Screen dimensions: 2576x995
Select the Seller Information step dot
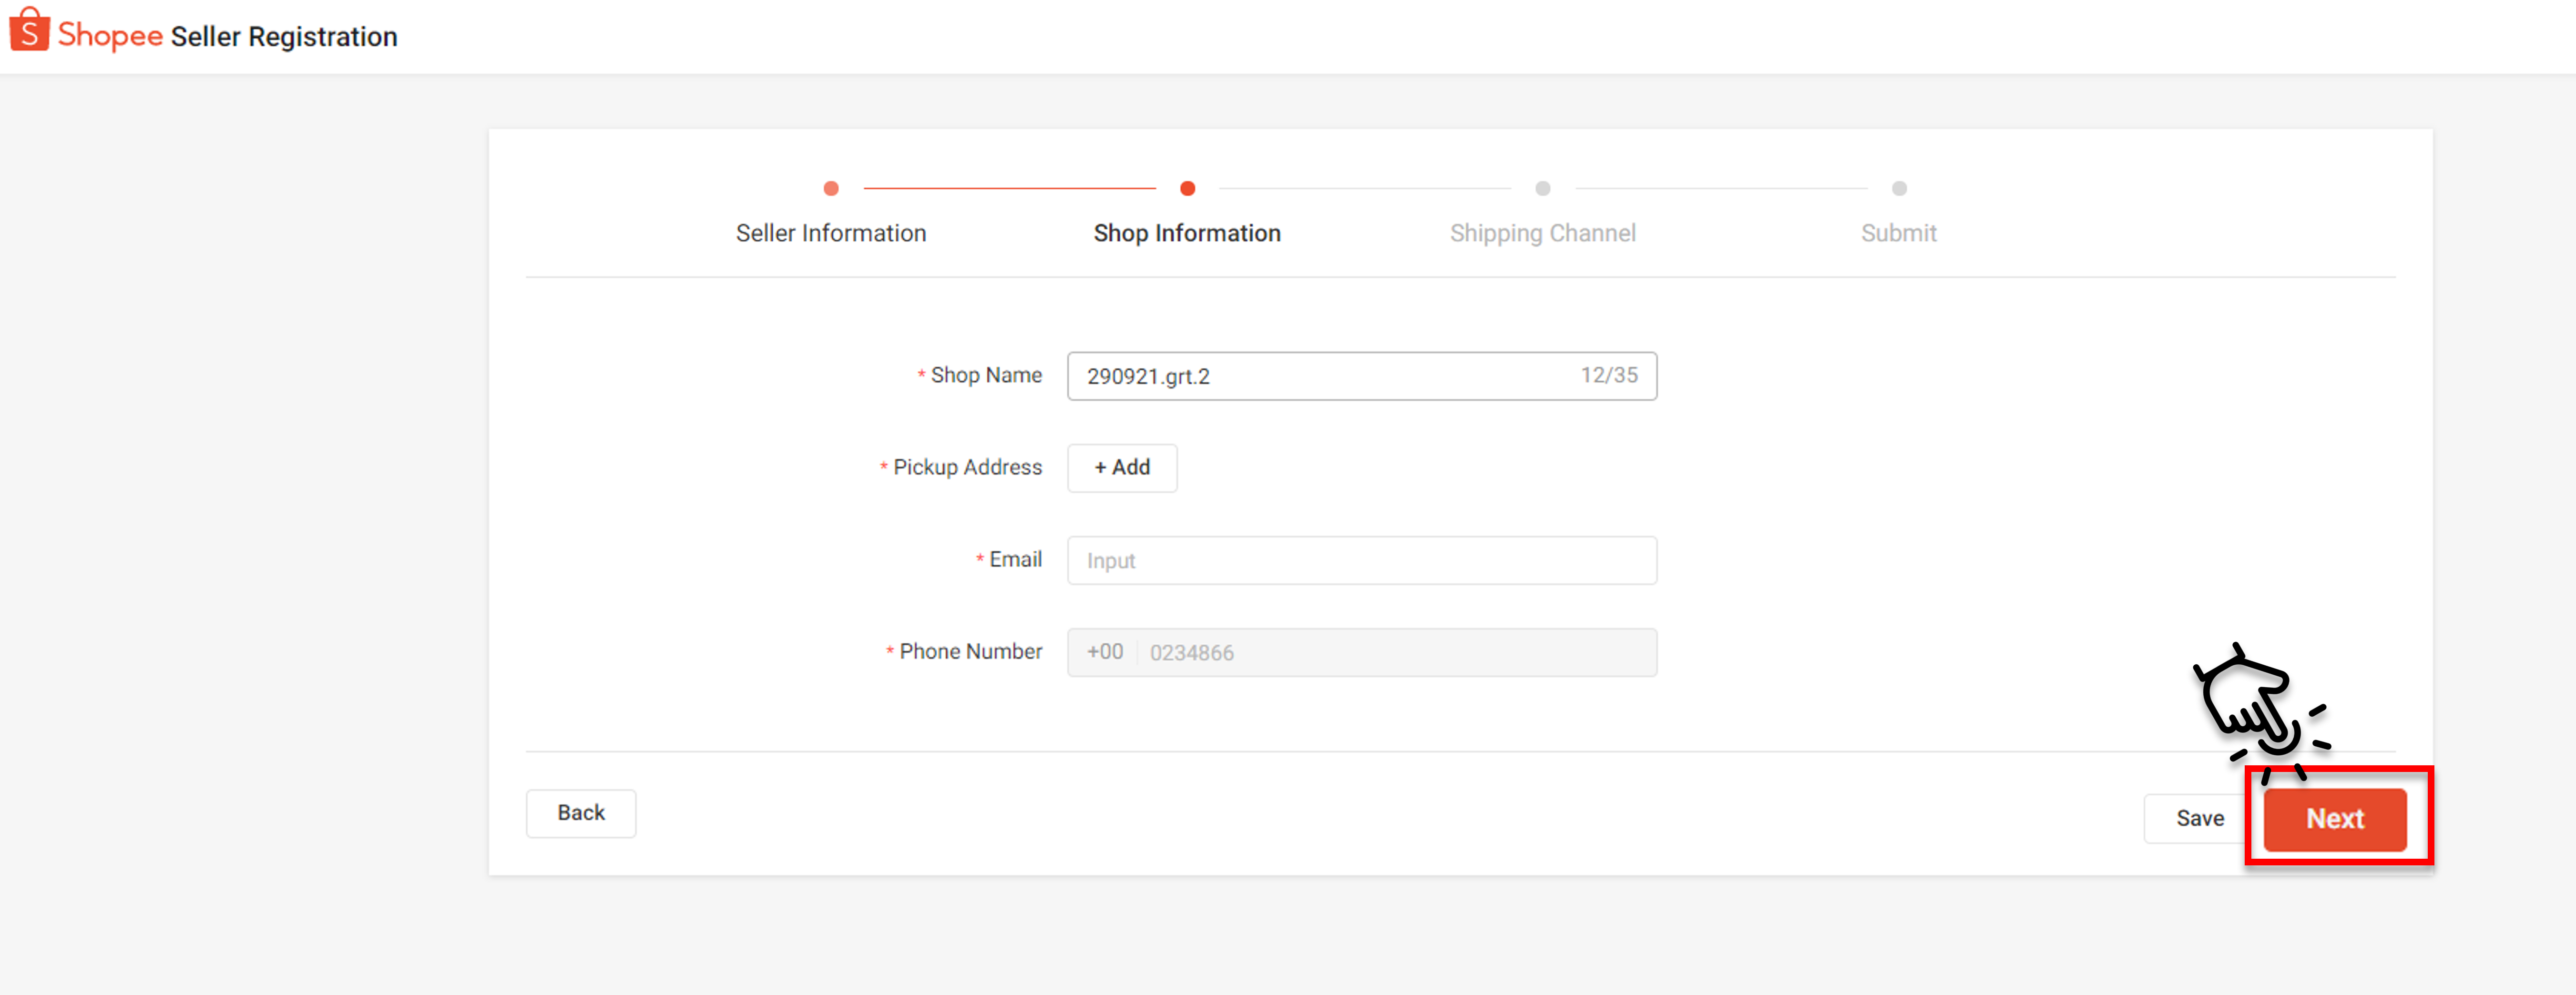[x=831, y=188]
